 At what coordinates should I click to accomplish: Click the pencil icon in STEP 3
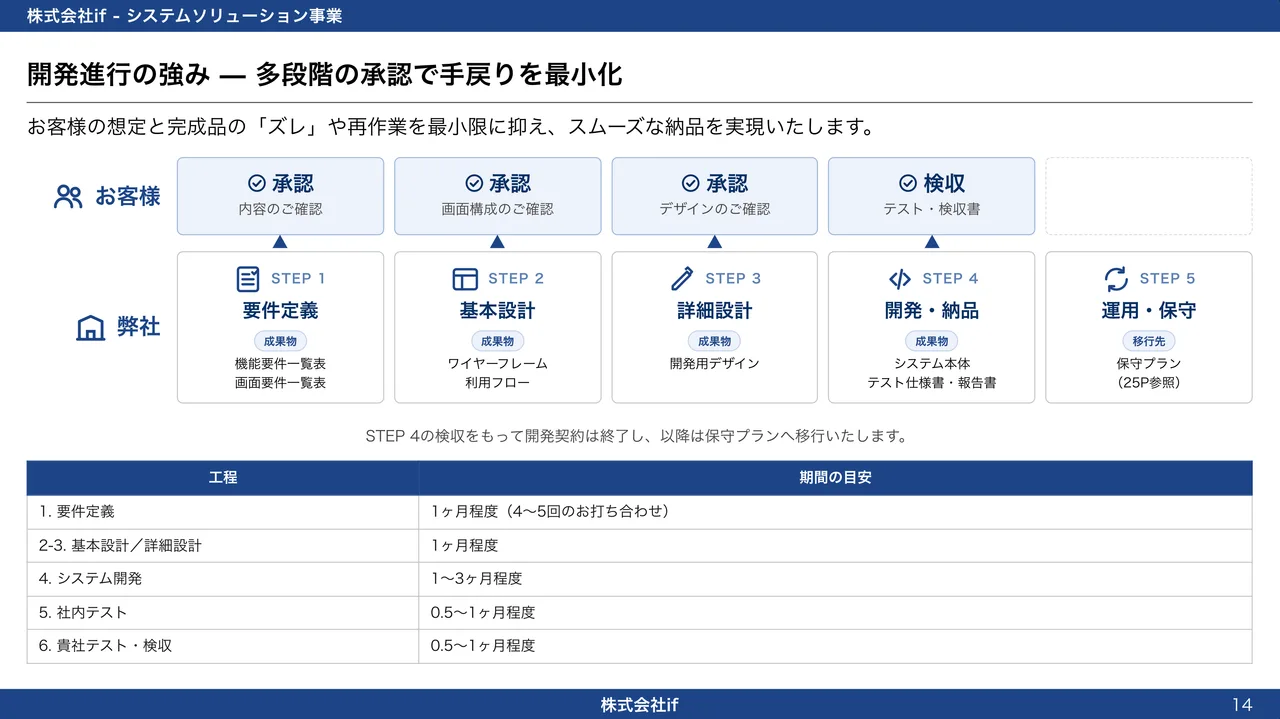click(682, 278)
